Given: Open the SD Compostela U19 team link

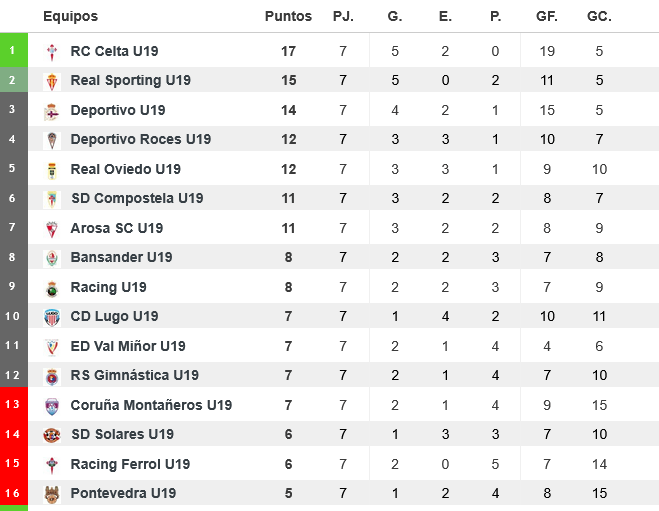Looking at the screenshot, I should [x=137, y=198].
